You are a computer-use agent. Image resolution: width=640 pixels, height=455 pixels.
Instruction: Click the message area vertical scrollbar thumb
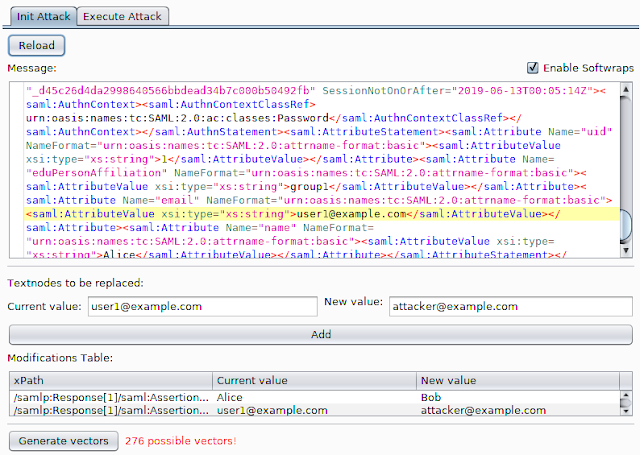click(626, 225)
